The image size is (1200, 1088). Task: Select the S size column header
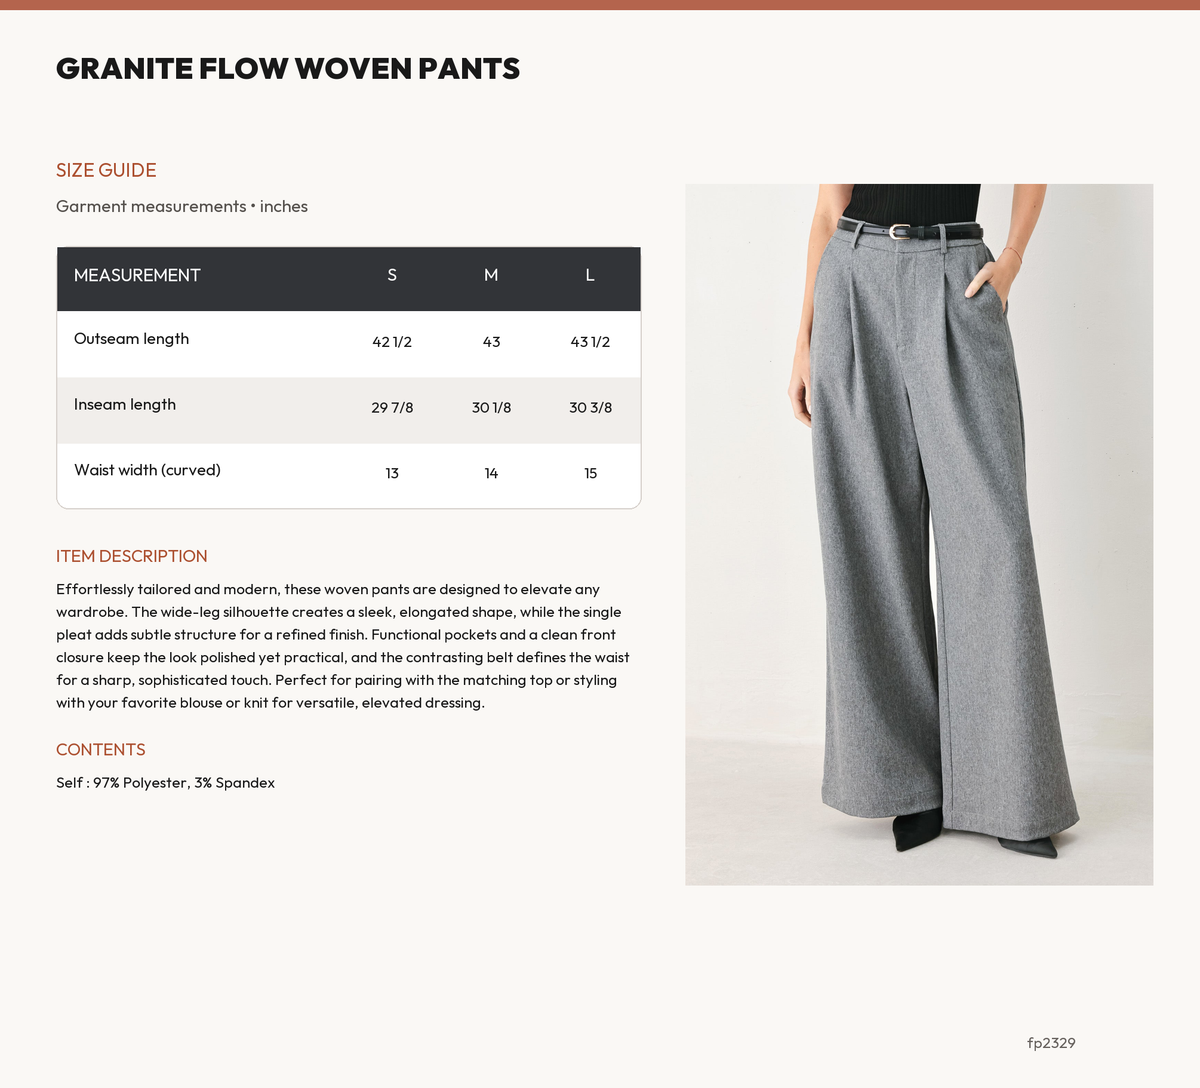coord(392,275)
